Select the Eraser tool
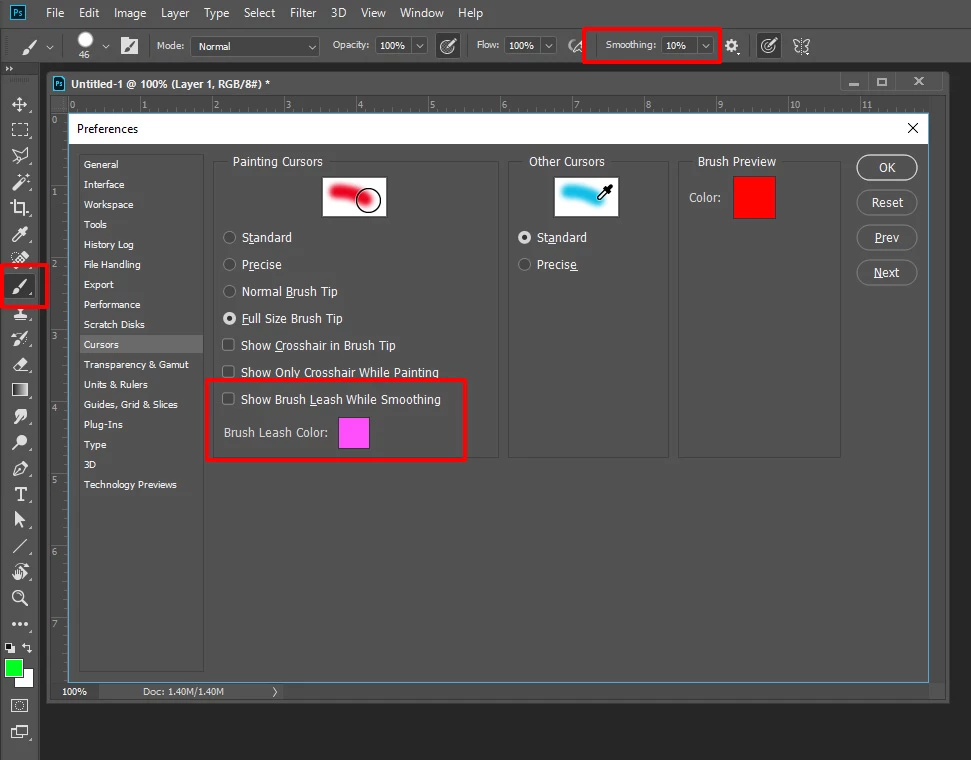This screenshot has width=971, height=760. coord(20,364)
